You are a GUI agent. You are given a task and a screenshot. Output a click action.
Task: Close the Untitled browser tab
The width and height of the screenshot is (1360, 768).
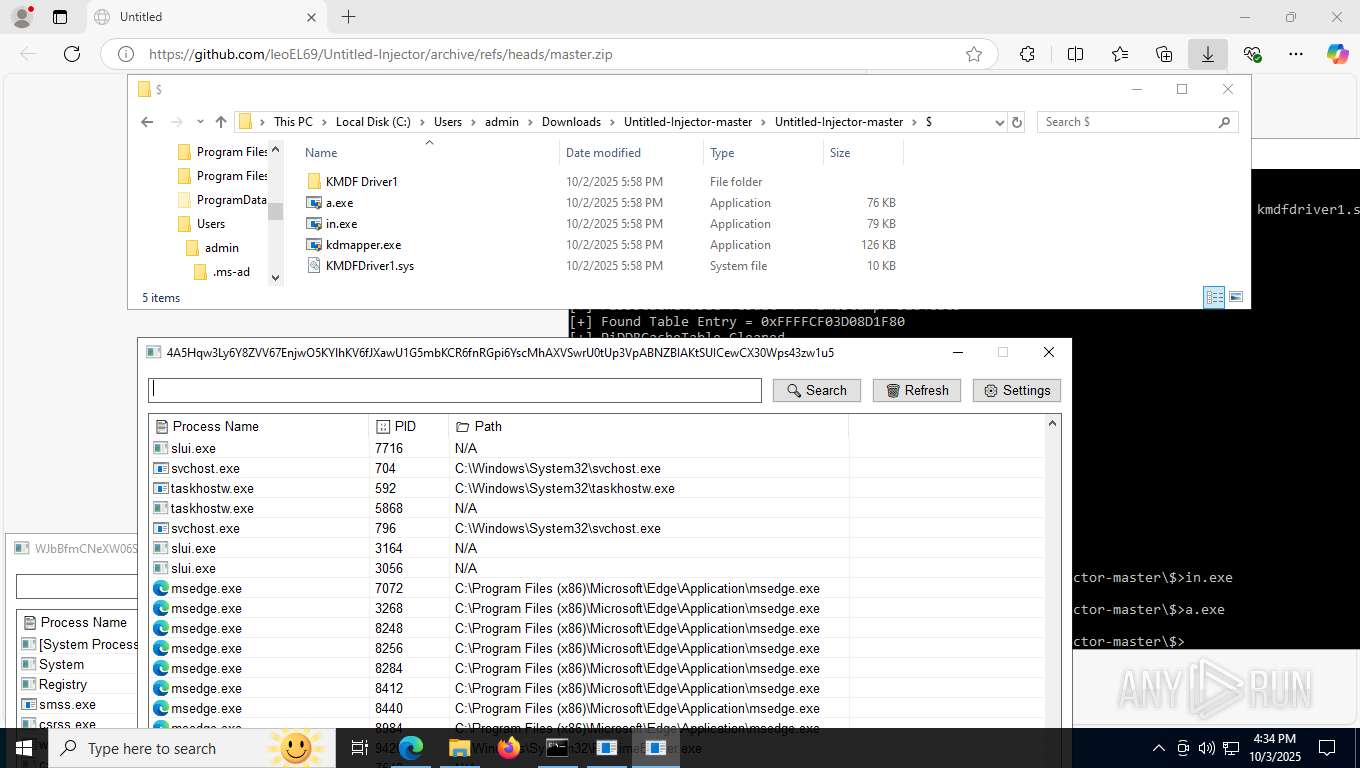311,17
